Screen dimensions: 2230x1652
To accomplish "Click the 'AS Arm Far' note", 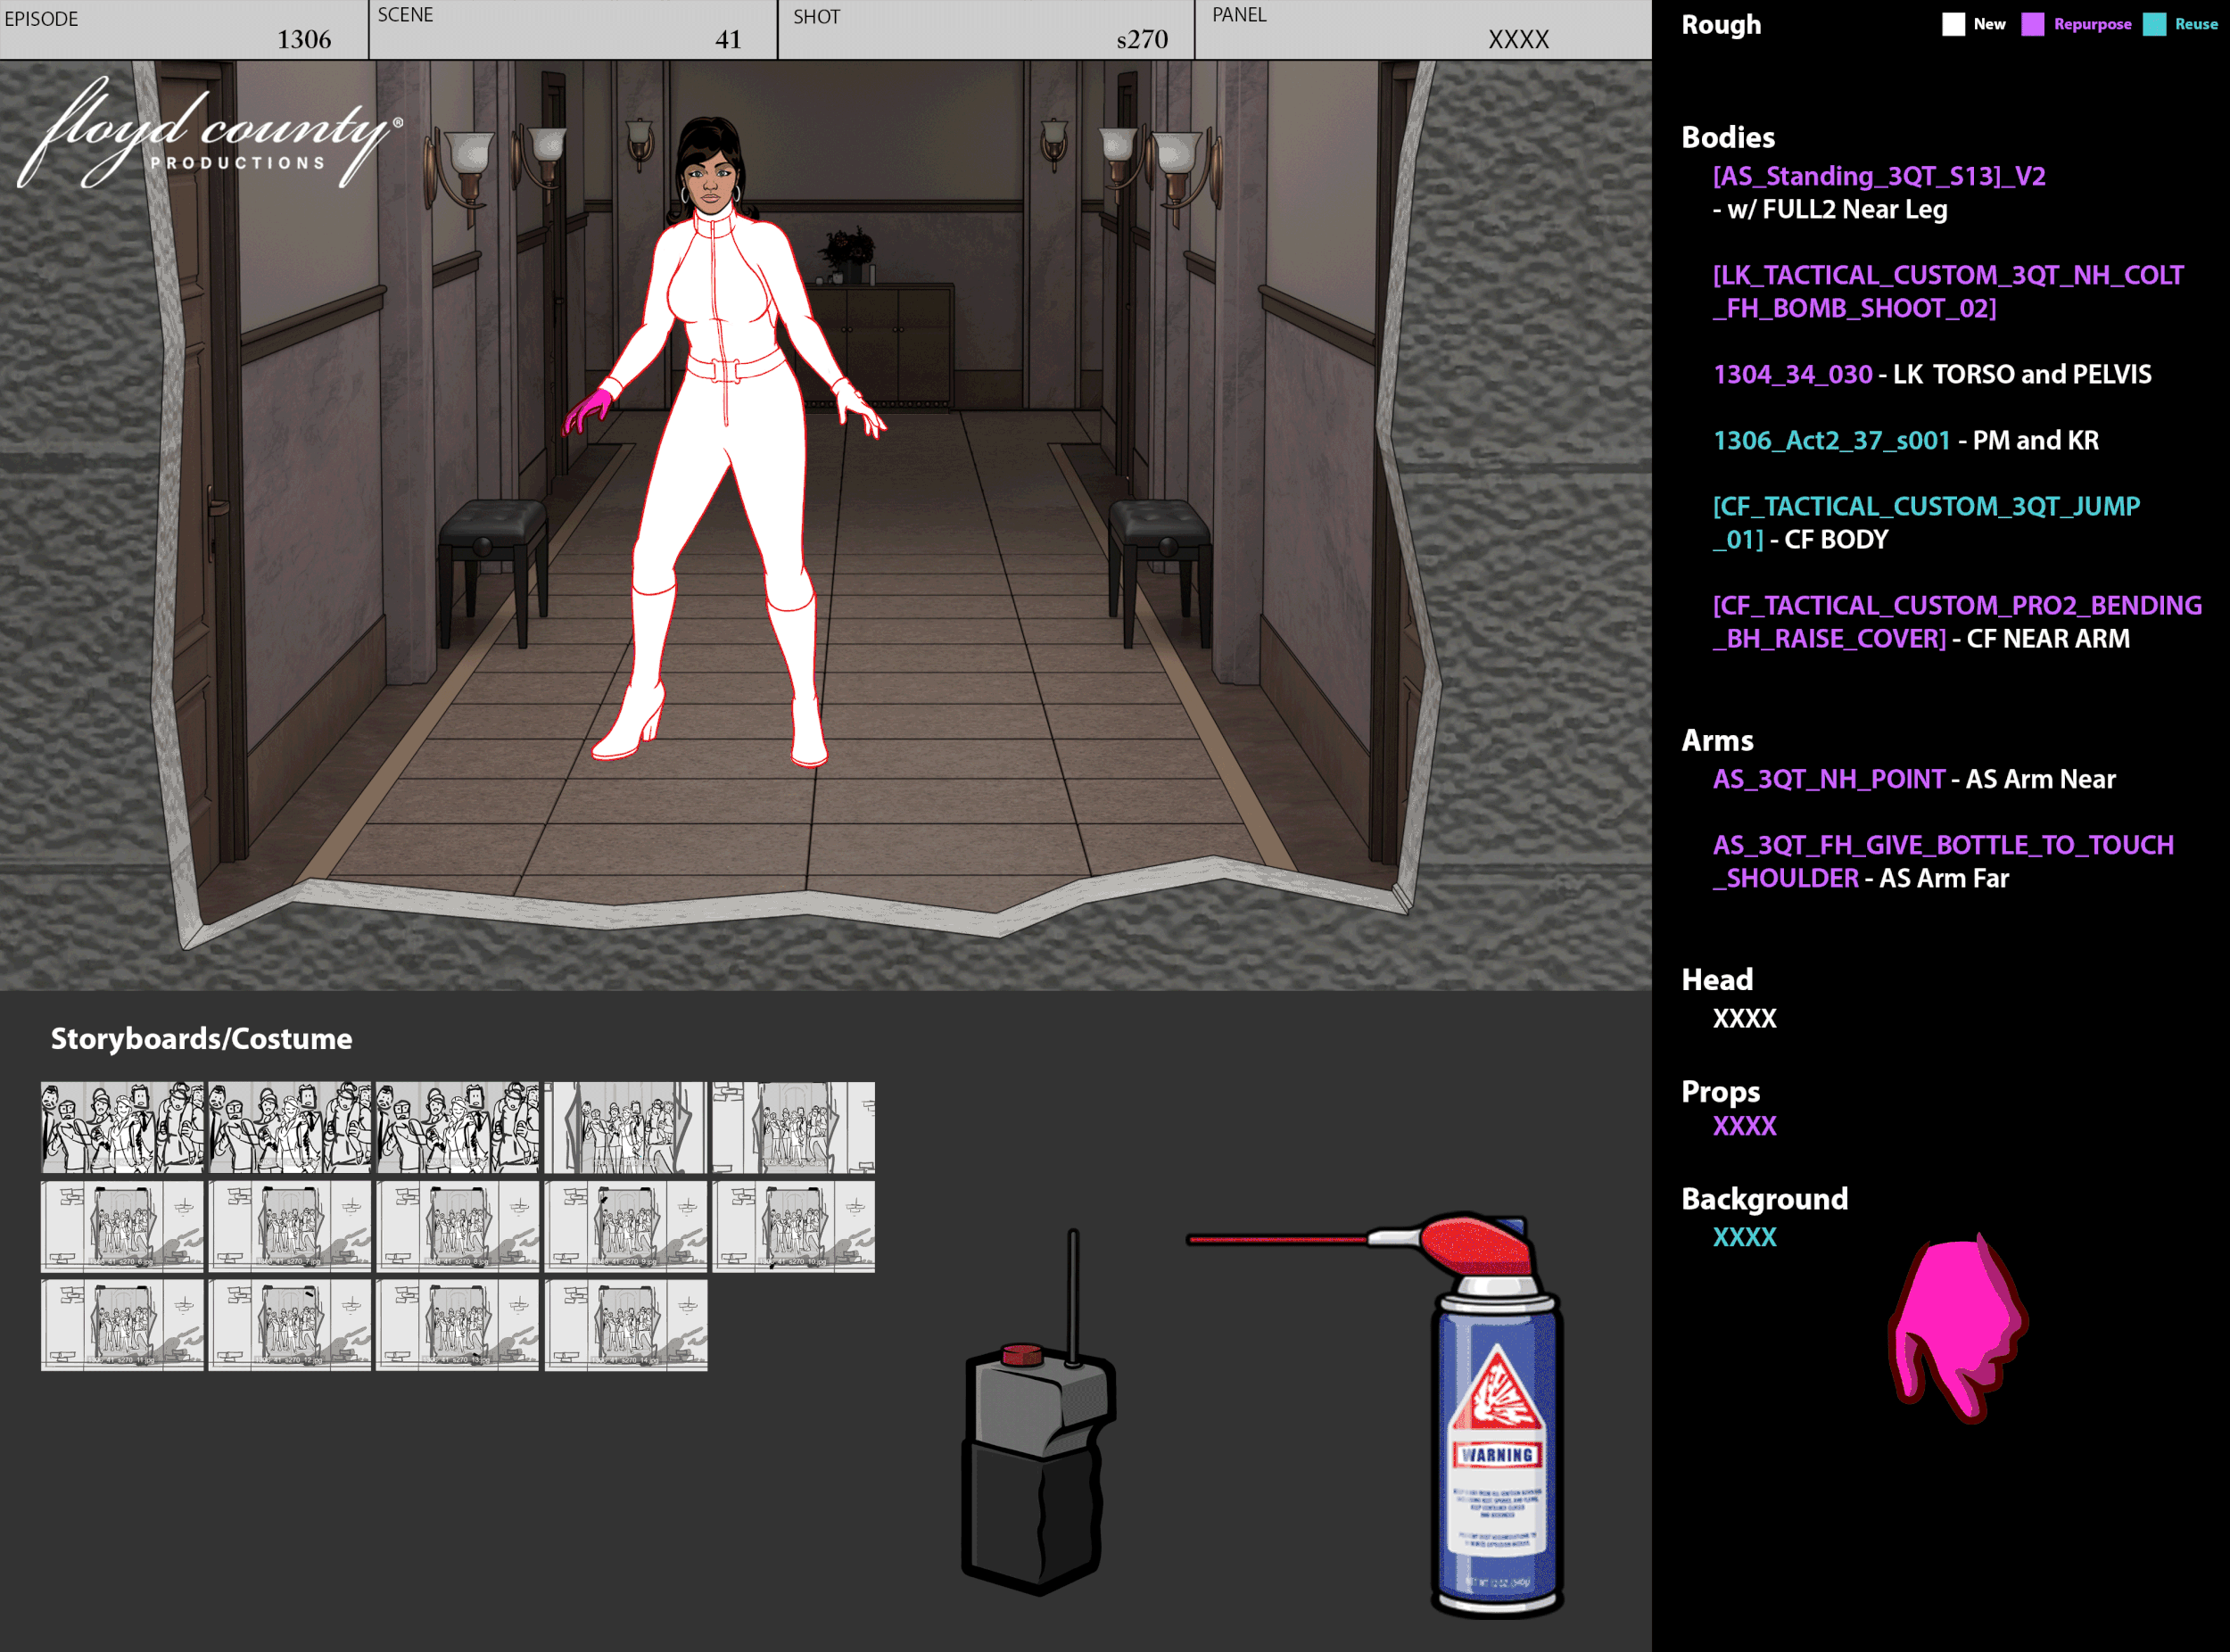I will pos(1944,879).
